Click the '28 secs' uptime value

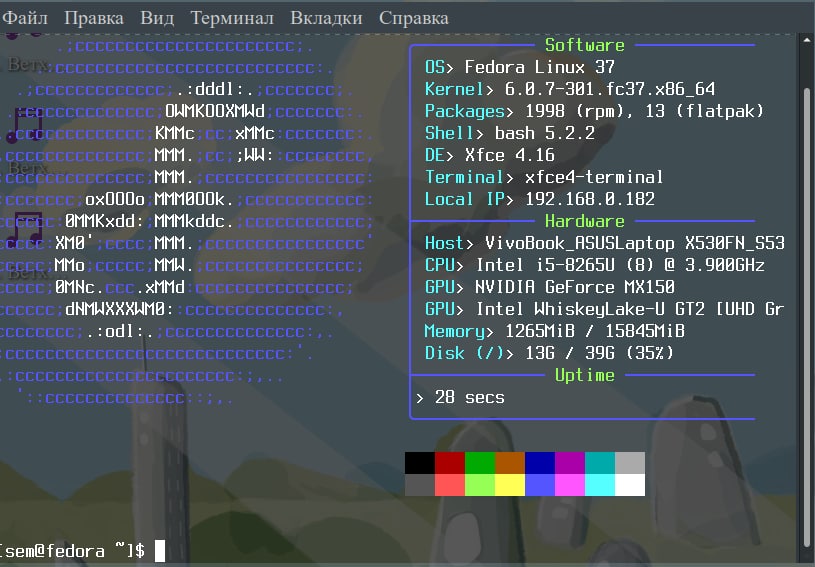tap(469, 398)
